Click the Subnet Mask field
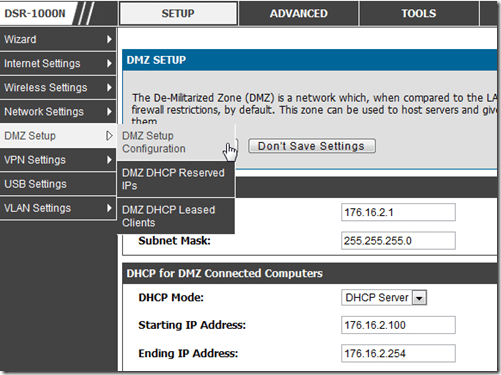501x375 pixels. click(x=398, y=241)
